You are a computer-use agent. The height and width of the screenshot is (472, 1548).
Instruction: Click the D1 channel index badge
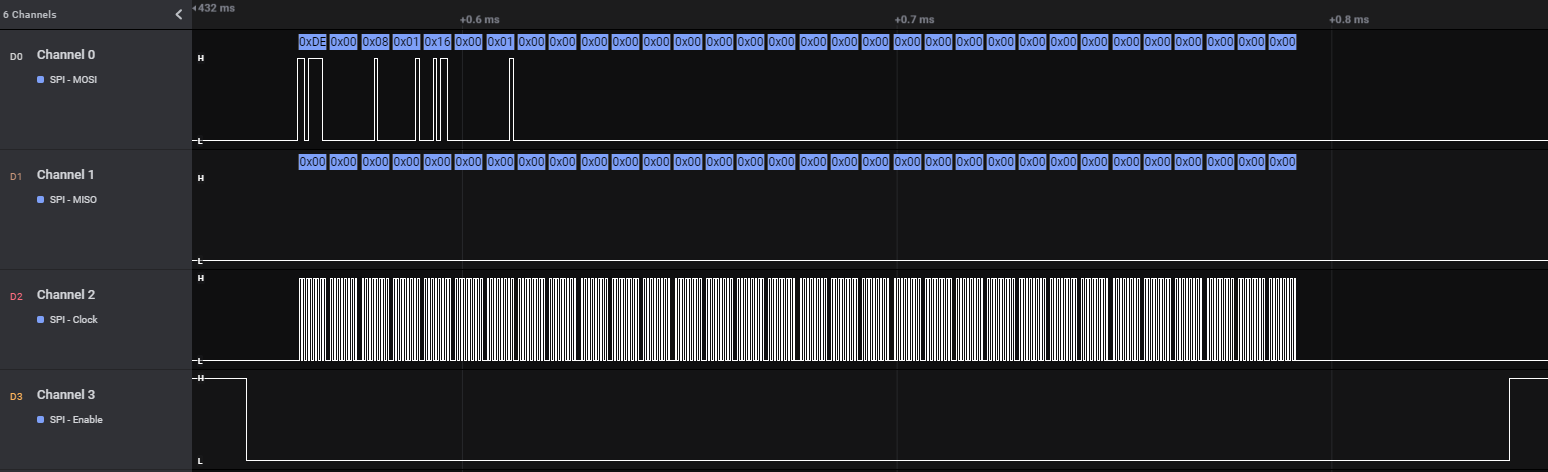click(x=15, y=176)
